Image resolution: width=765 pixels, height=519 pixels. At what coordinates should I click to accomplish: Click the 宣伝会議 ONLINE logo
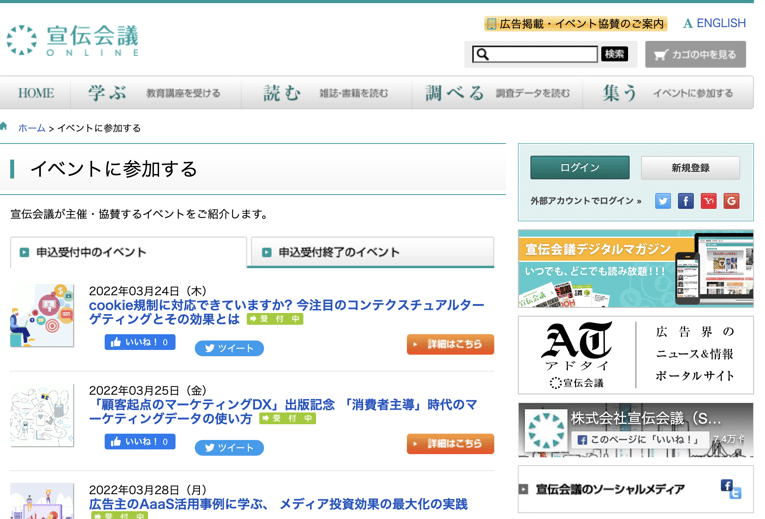coord(73,40)
